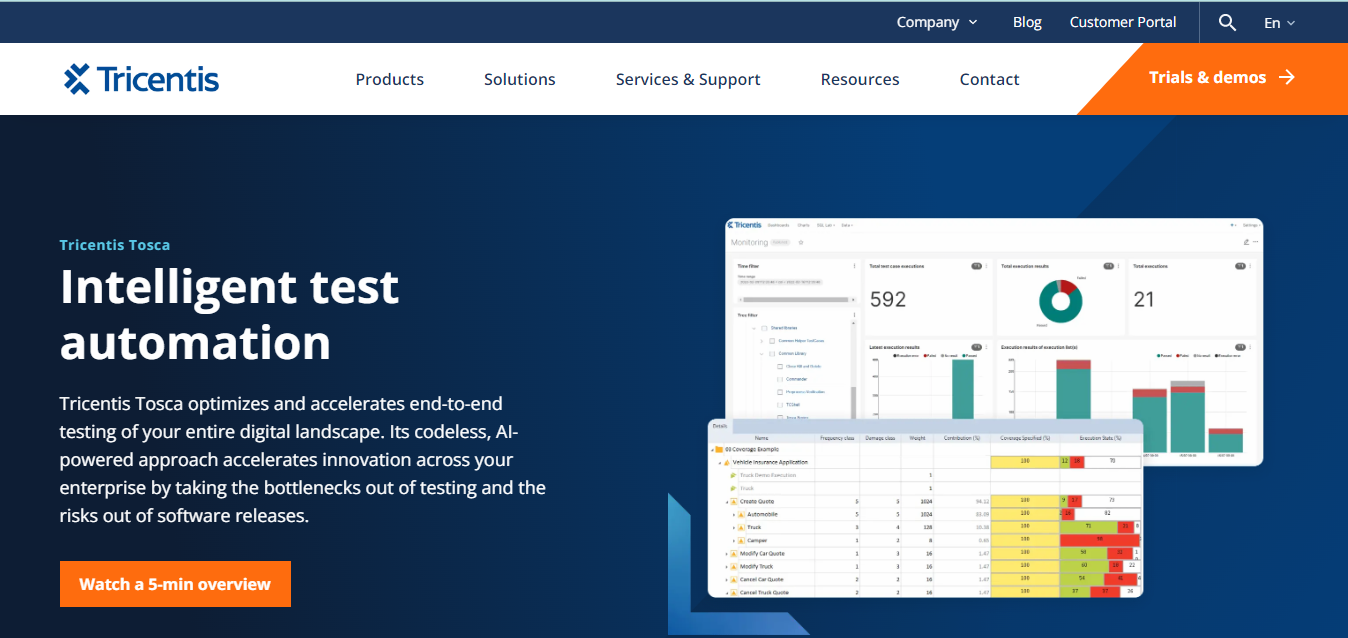Expand the Company dropdown
1348x638 pixels.
click(x=937, y=22)
